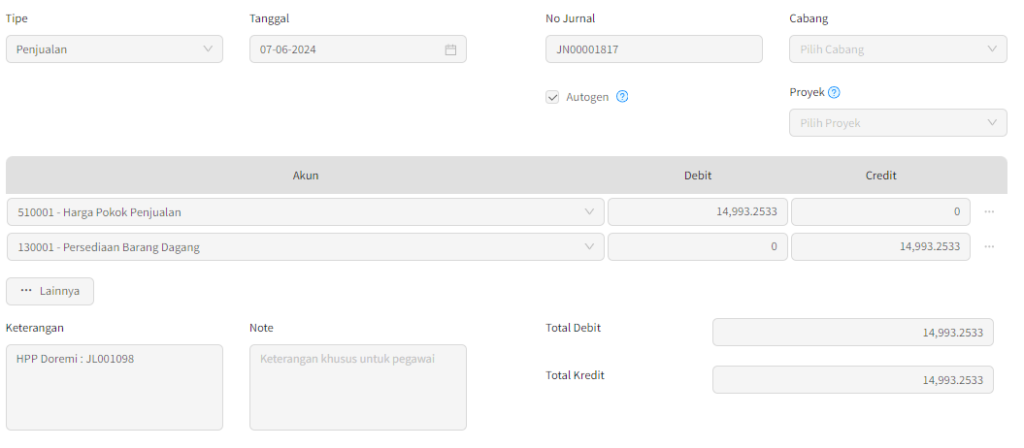
Task: Click the Total Kredit field
Action: tap(853, 379)
